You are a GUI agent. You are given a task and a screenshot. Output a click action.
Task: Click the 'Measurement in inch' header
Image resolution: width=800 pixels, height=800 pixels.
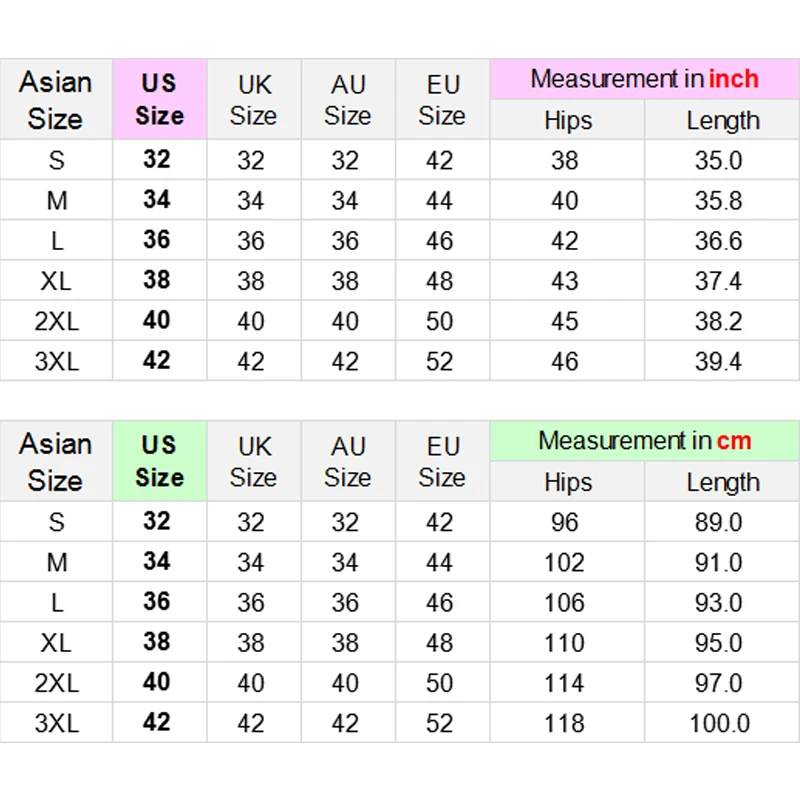pos(644,79)
